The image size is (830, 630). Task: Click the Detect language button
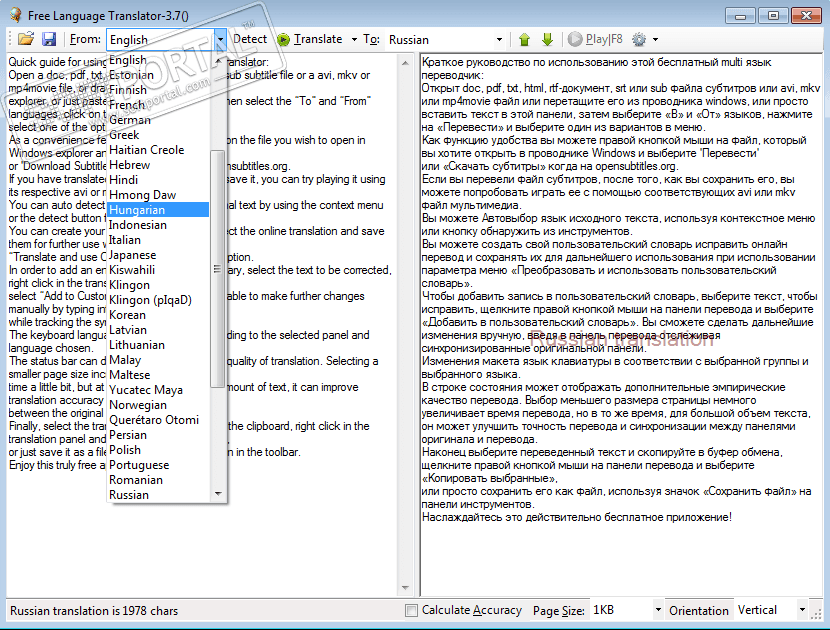click(x=250, y=39)
